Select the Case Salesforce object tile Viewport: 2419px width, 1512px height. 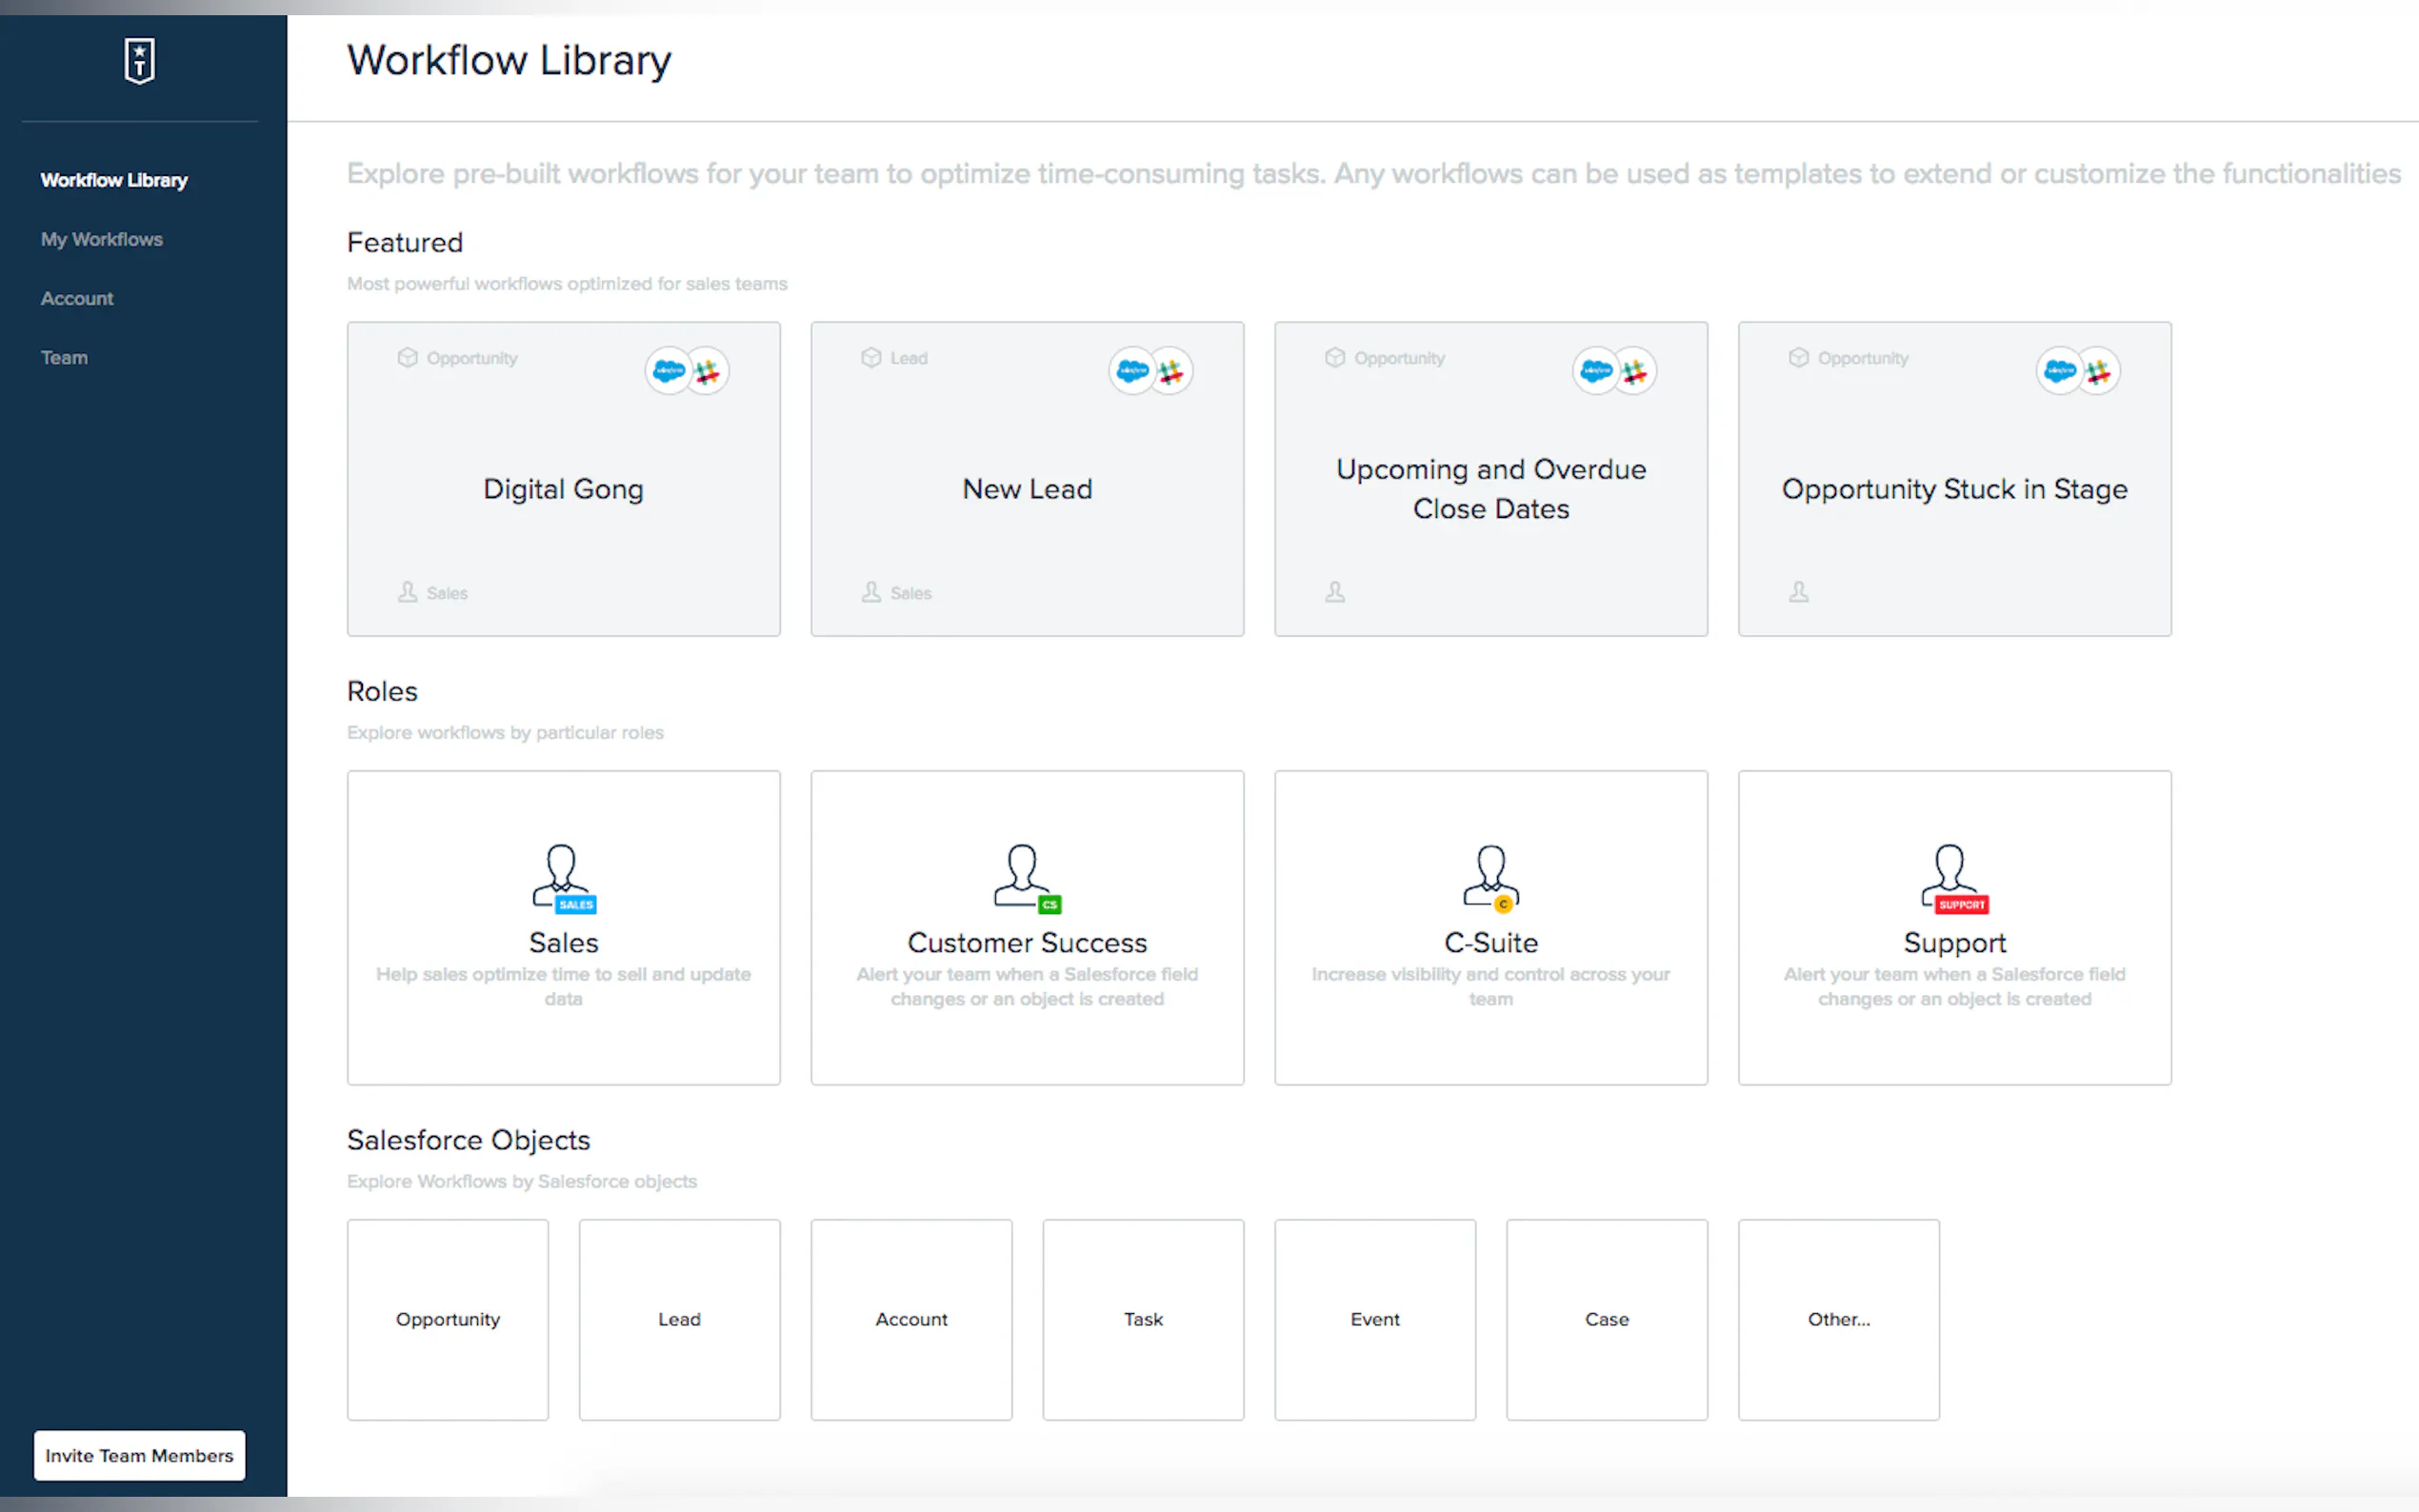[1606, 1319]
